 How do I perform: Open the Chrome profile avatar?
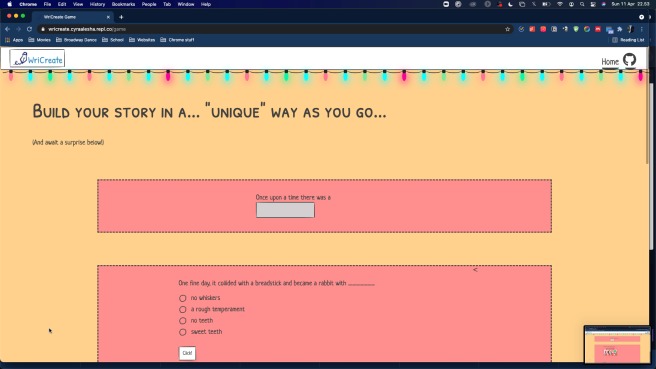tap(630, 29)
